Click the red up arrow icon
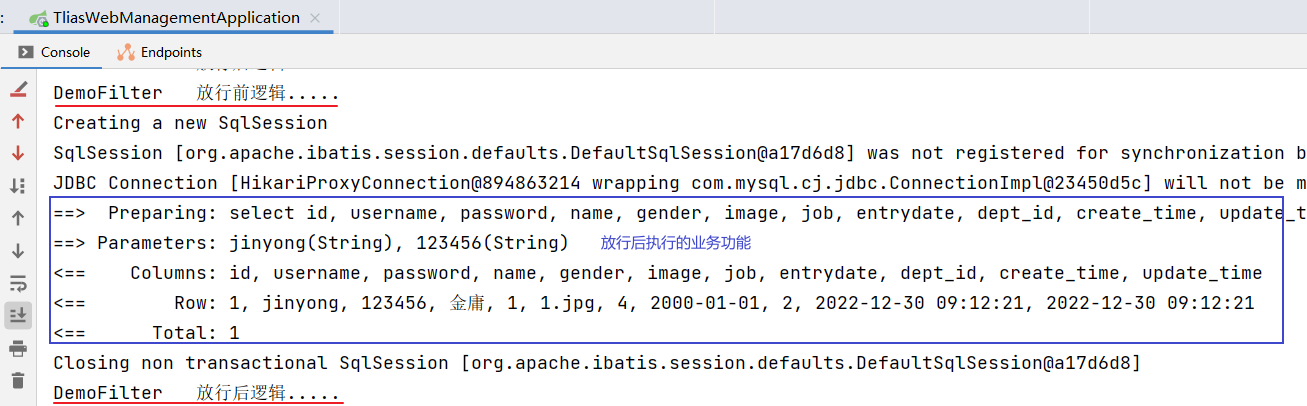The height and width of the screenshot is (406, 1307). pyautogui.click(x=18, y=121)
